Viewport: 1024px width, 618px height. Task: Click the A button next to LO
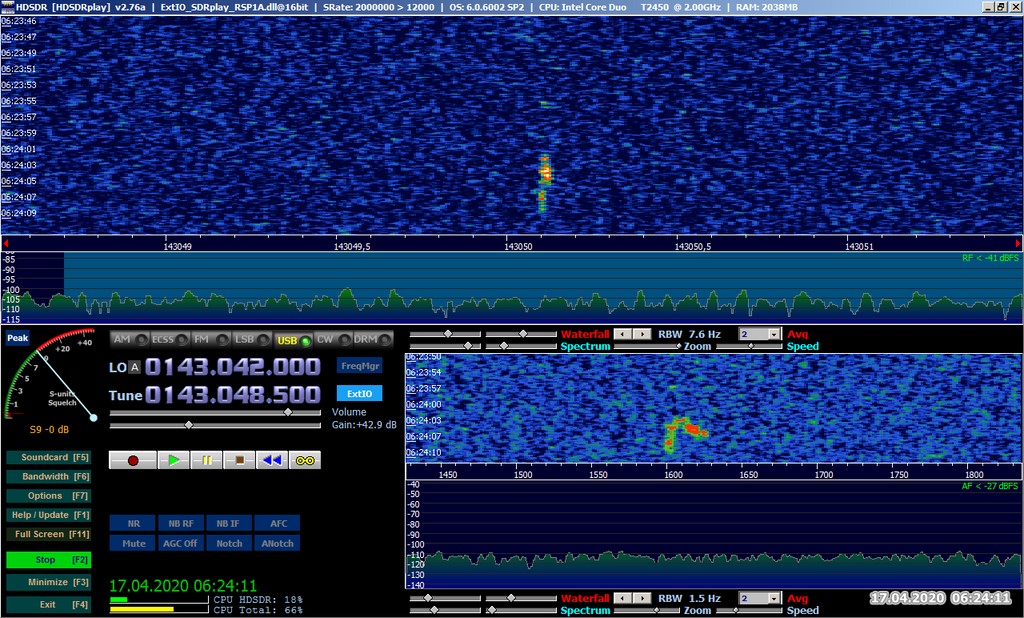pos(135,367)
